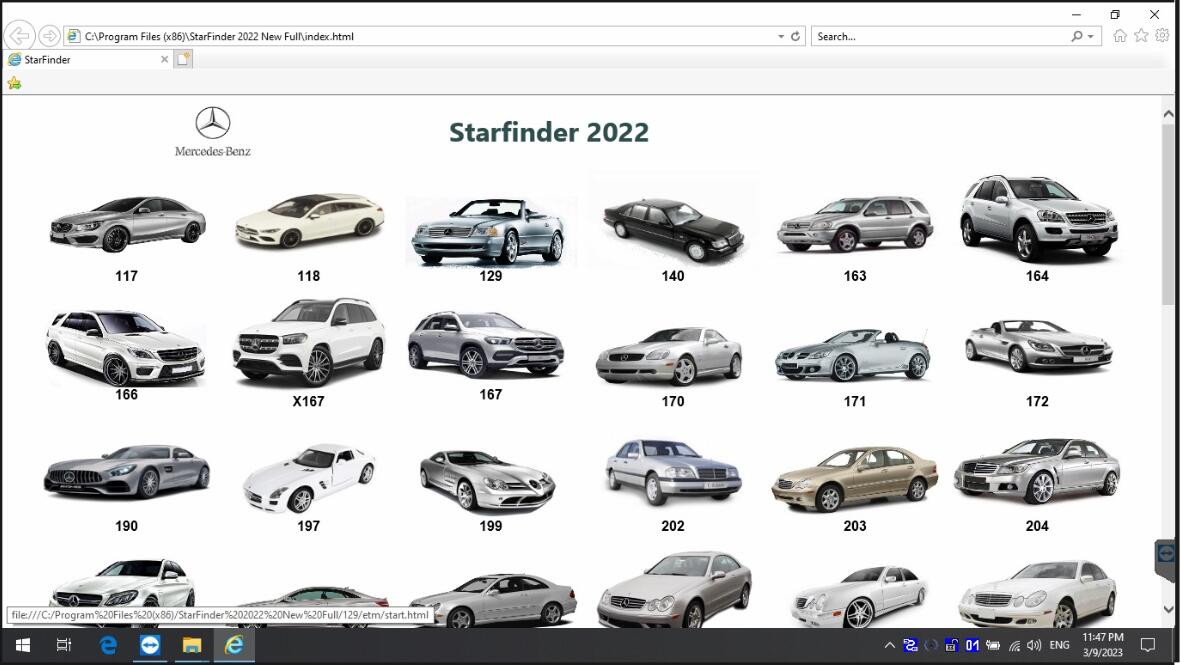
Task: Open model X167 white SUV image
Action: pos(309,343)
